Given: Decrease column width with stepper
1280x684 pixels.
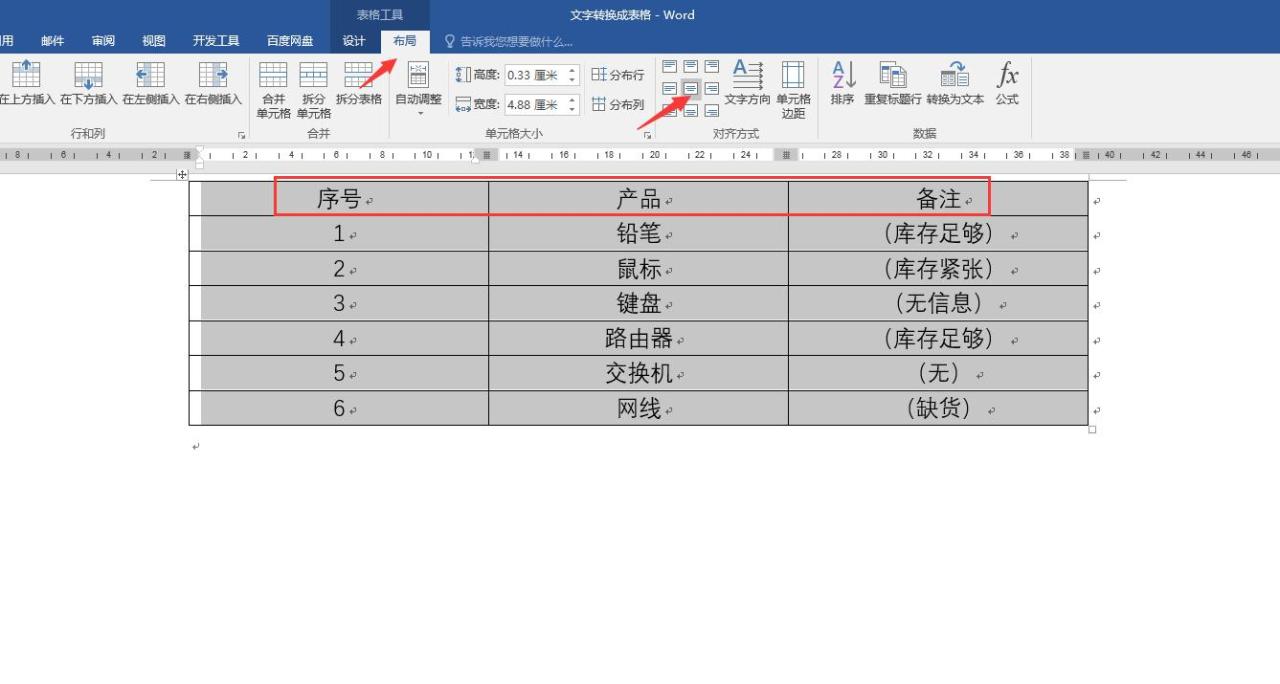Looking at the screenshot, I should [572, 109].
